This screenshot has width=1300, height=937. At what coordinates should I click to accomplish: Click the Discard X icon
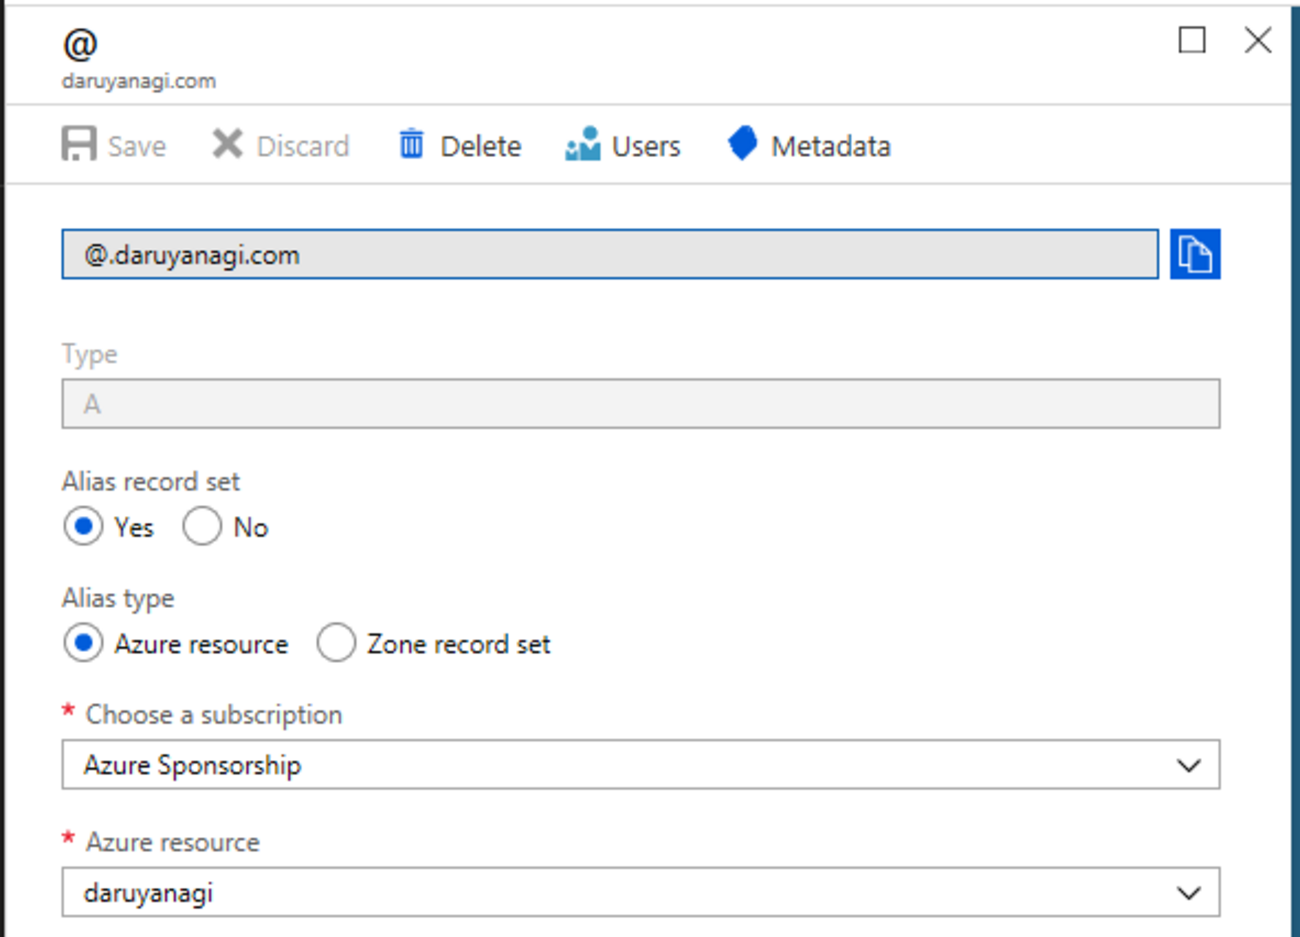(x=227, y=145)
